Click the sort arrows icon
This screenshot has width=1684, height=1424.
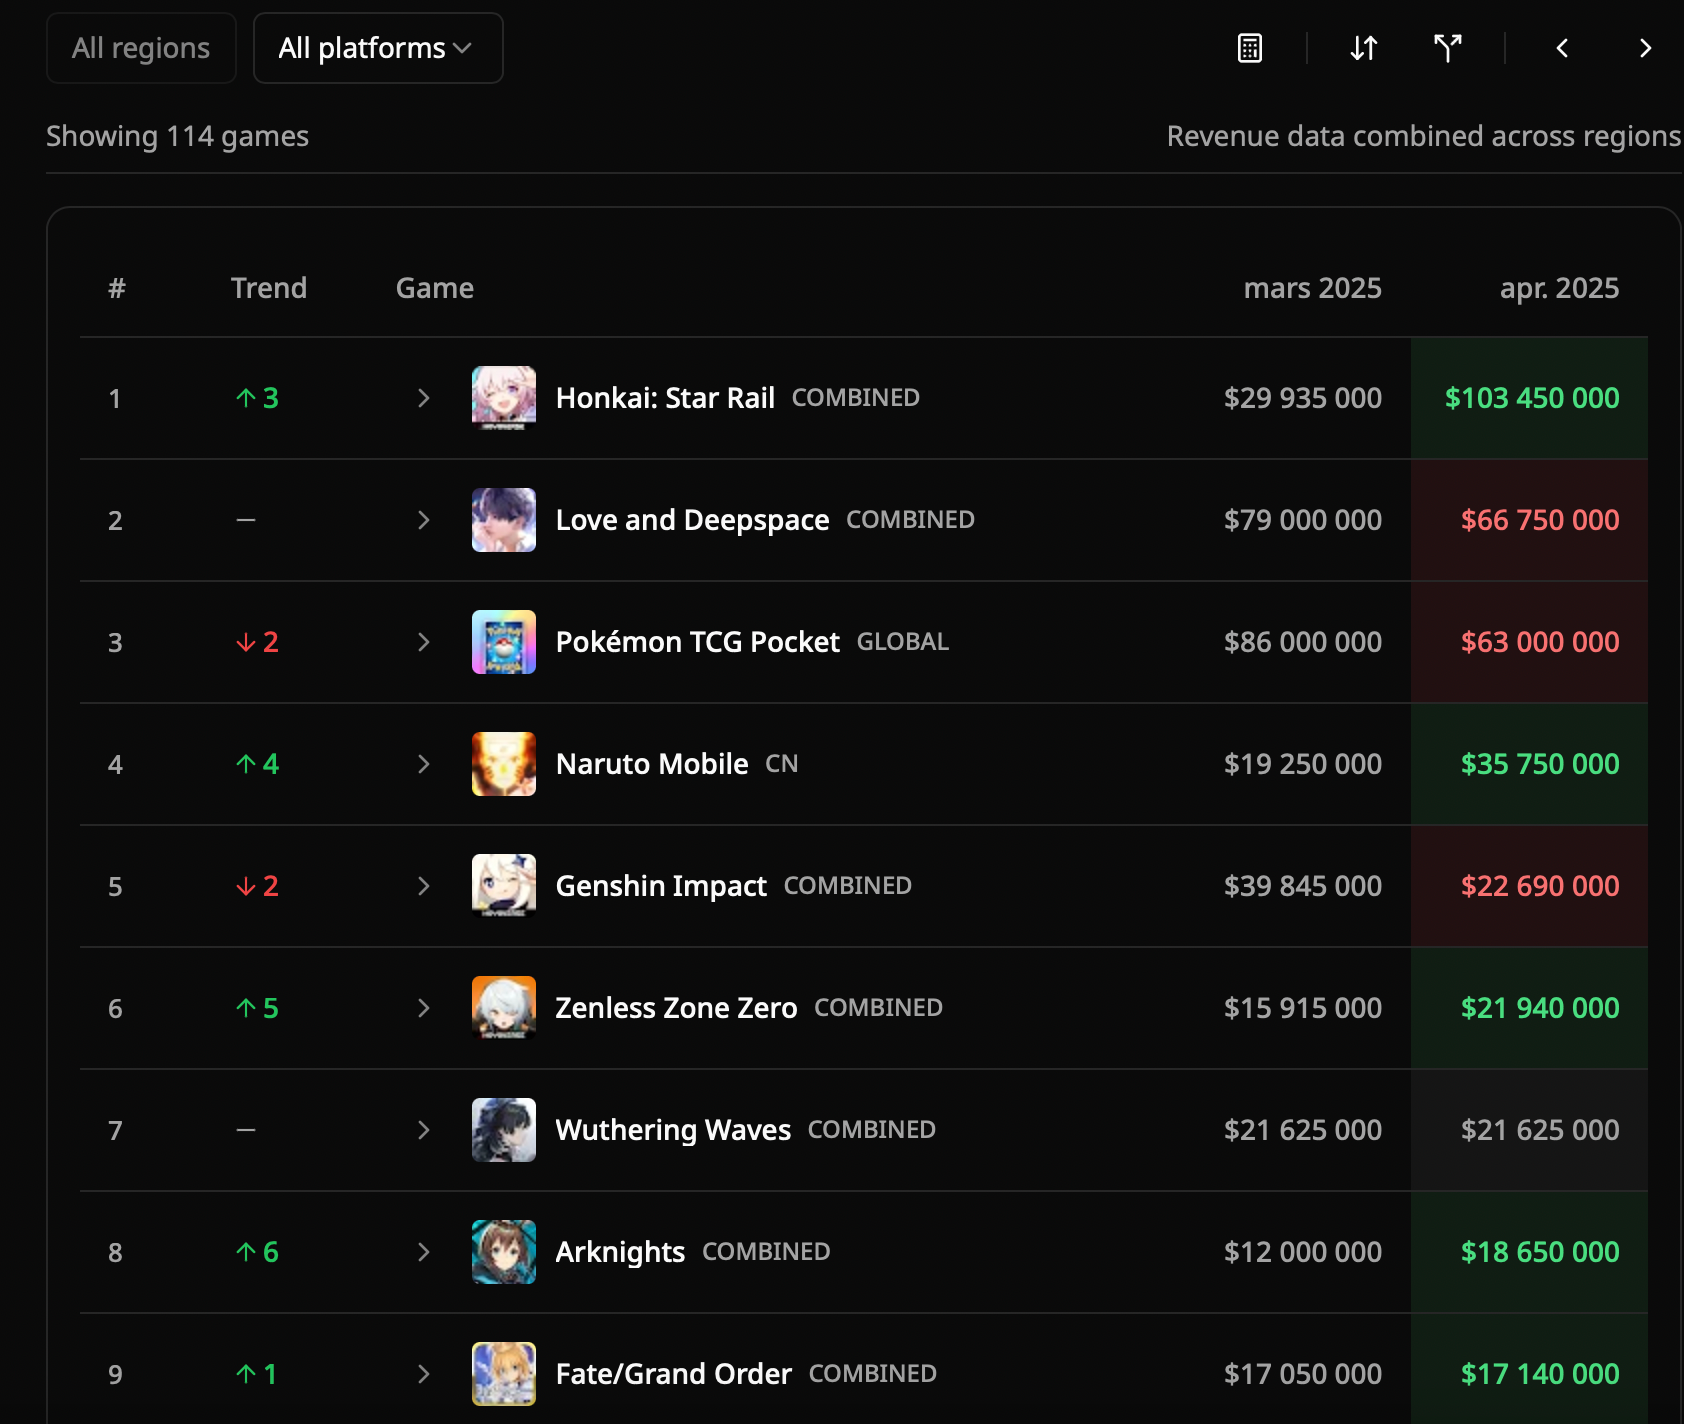[1364, 48]
